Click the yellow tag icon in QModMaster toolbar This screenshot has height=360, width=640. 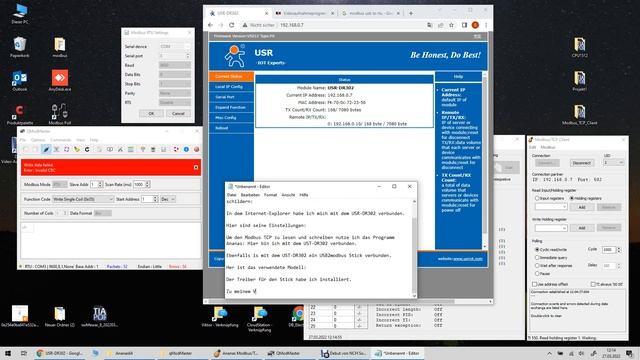tap(77, 150)
